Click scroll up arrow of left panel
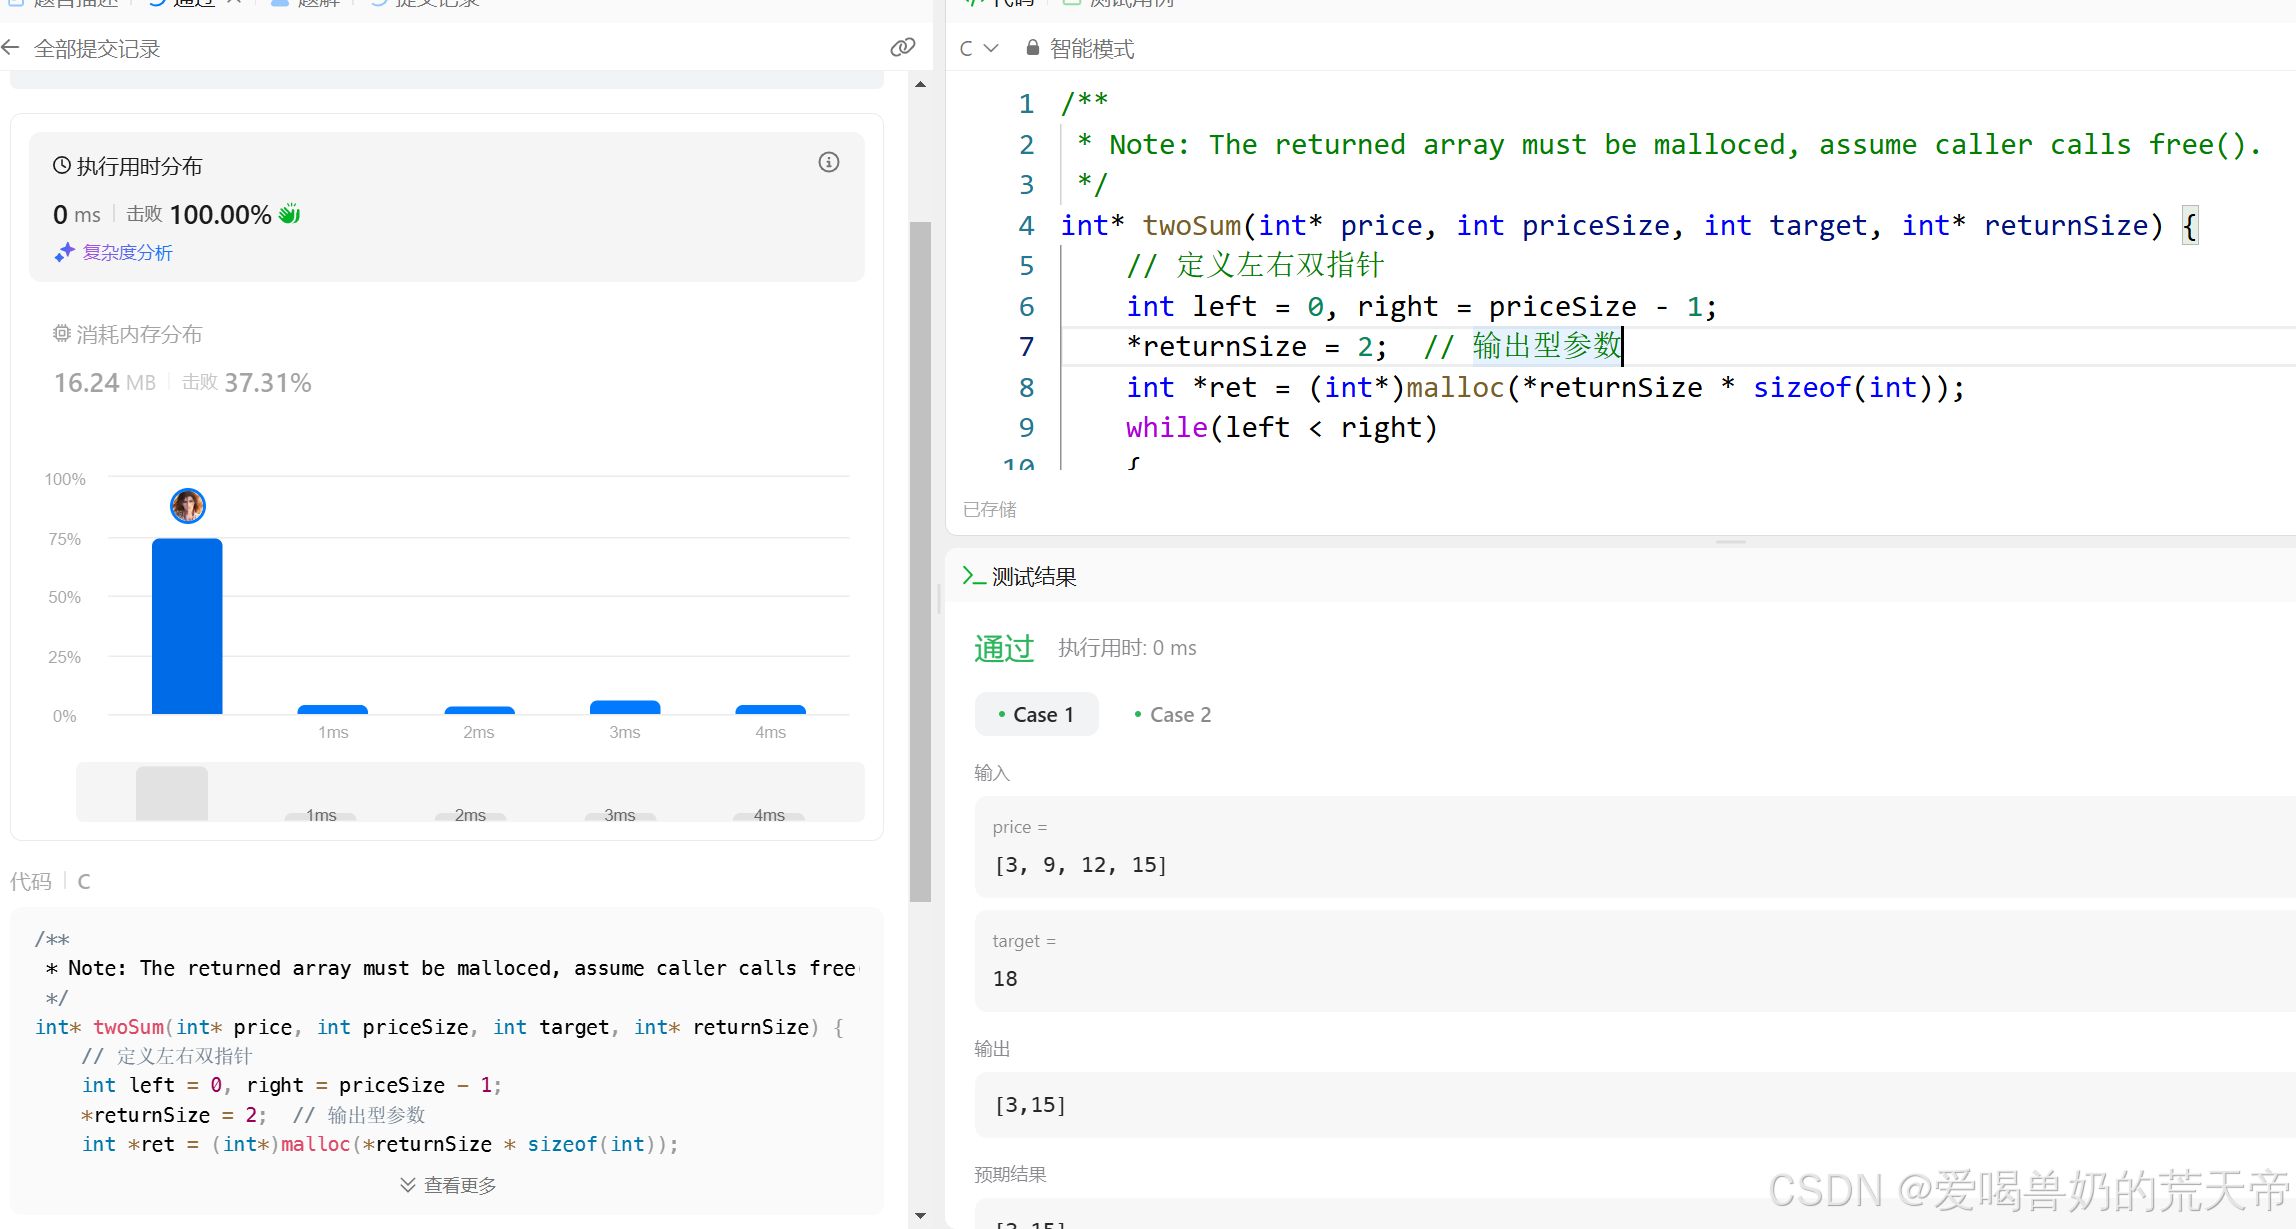 [920, 84]
